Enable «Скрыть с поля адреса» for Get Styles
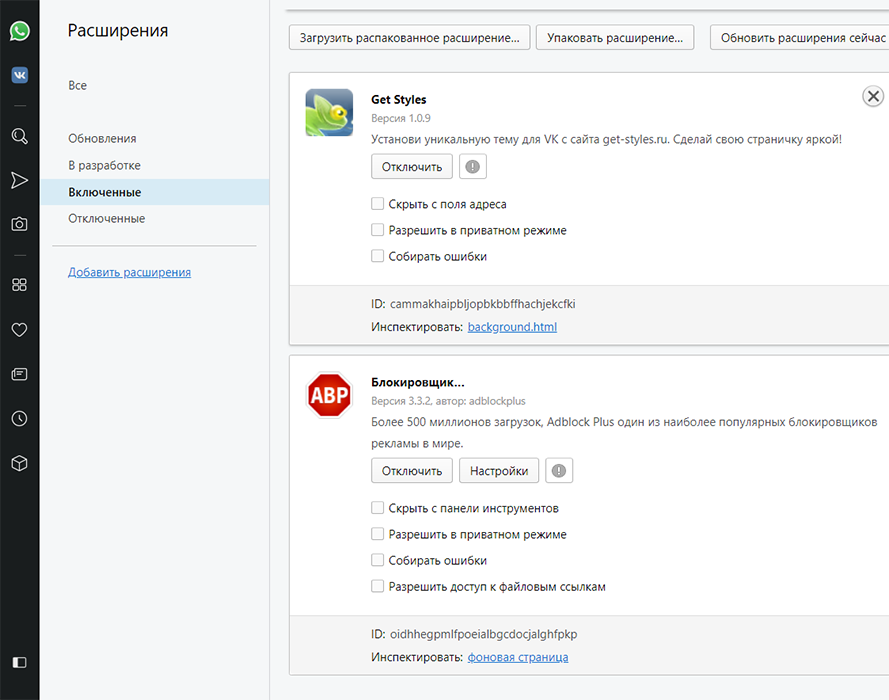The height and width of the screenshot is (700, 889). click(x=378, y=204)
